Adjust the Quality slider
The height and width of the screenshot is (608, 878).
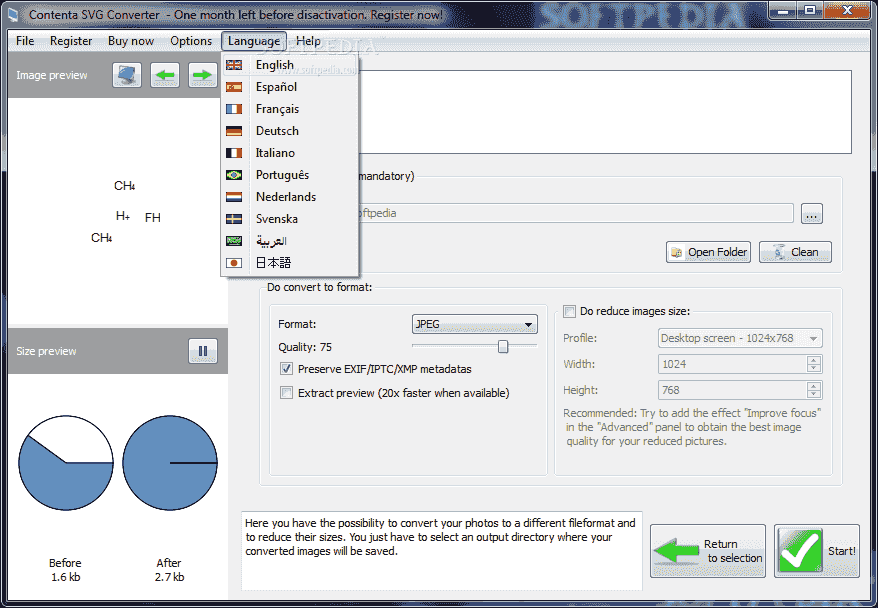click(x=501, y=346)
